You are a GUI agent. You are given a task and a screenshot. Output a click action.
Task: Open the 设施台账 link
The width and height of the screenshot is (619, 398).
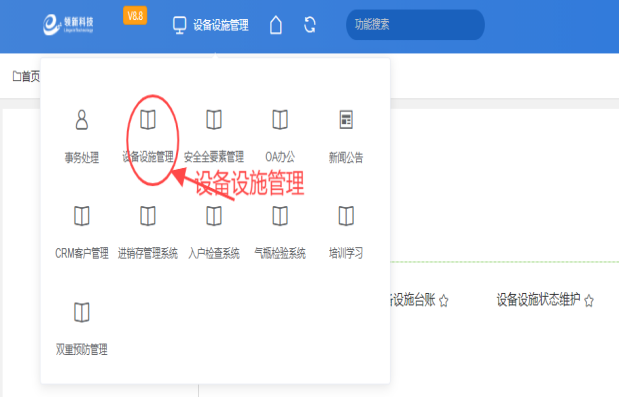tap(413, 300)
